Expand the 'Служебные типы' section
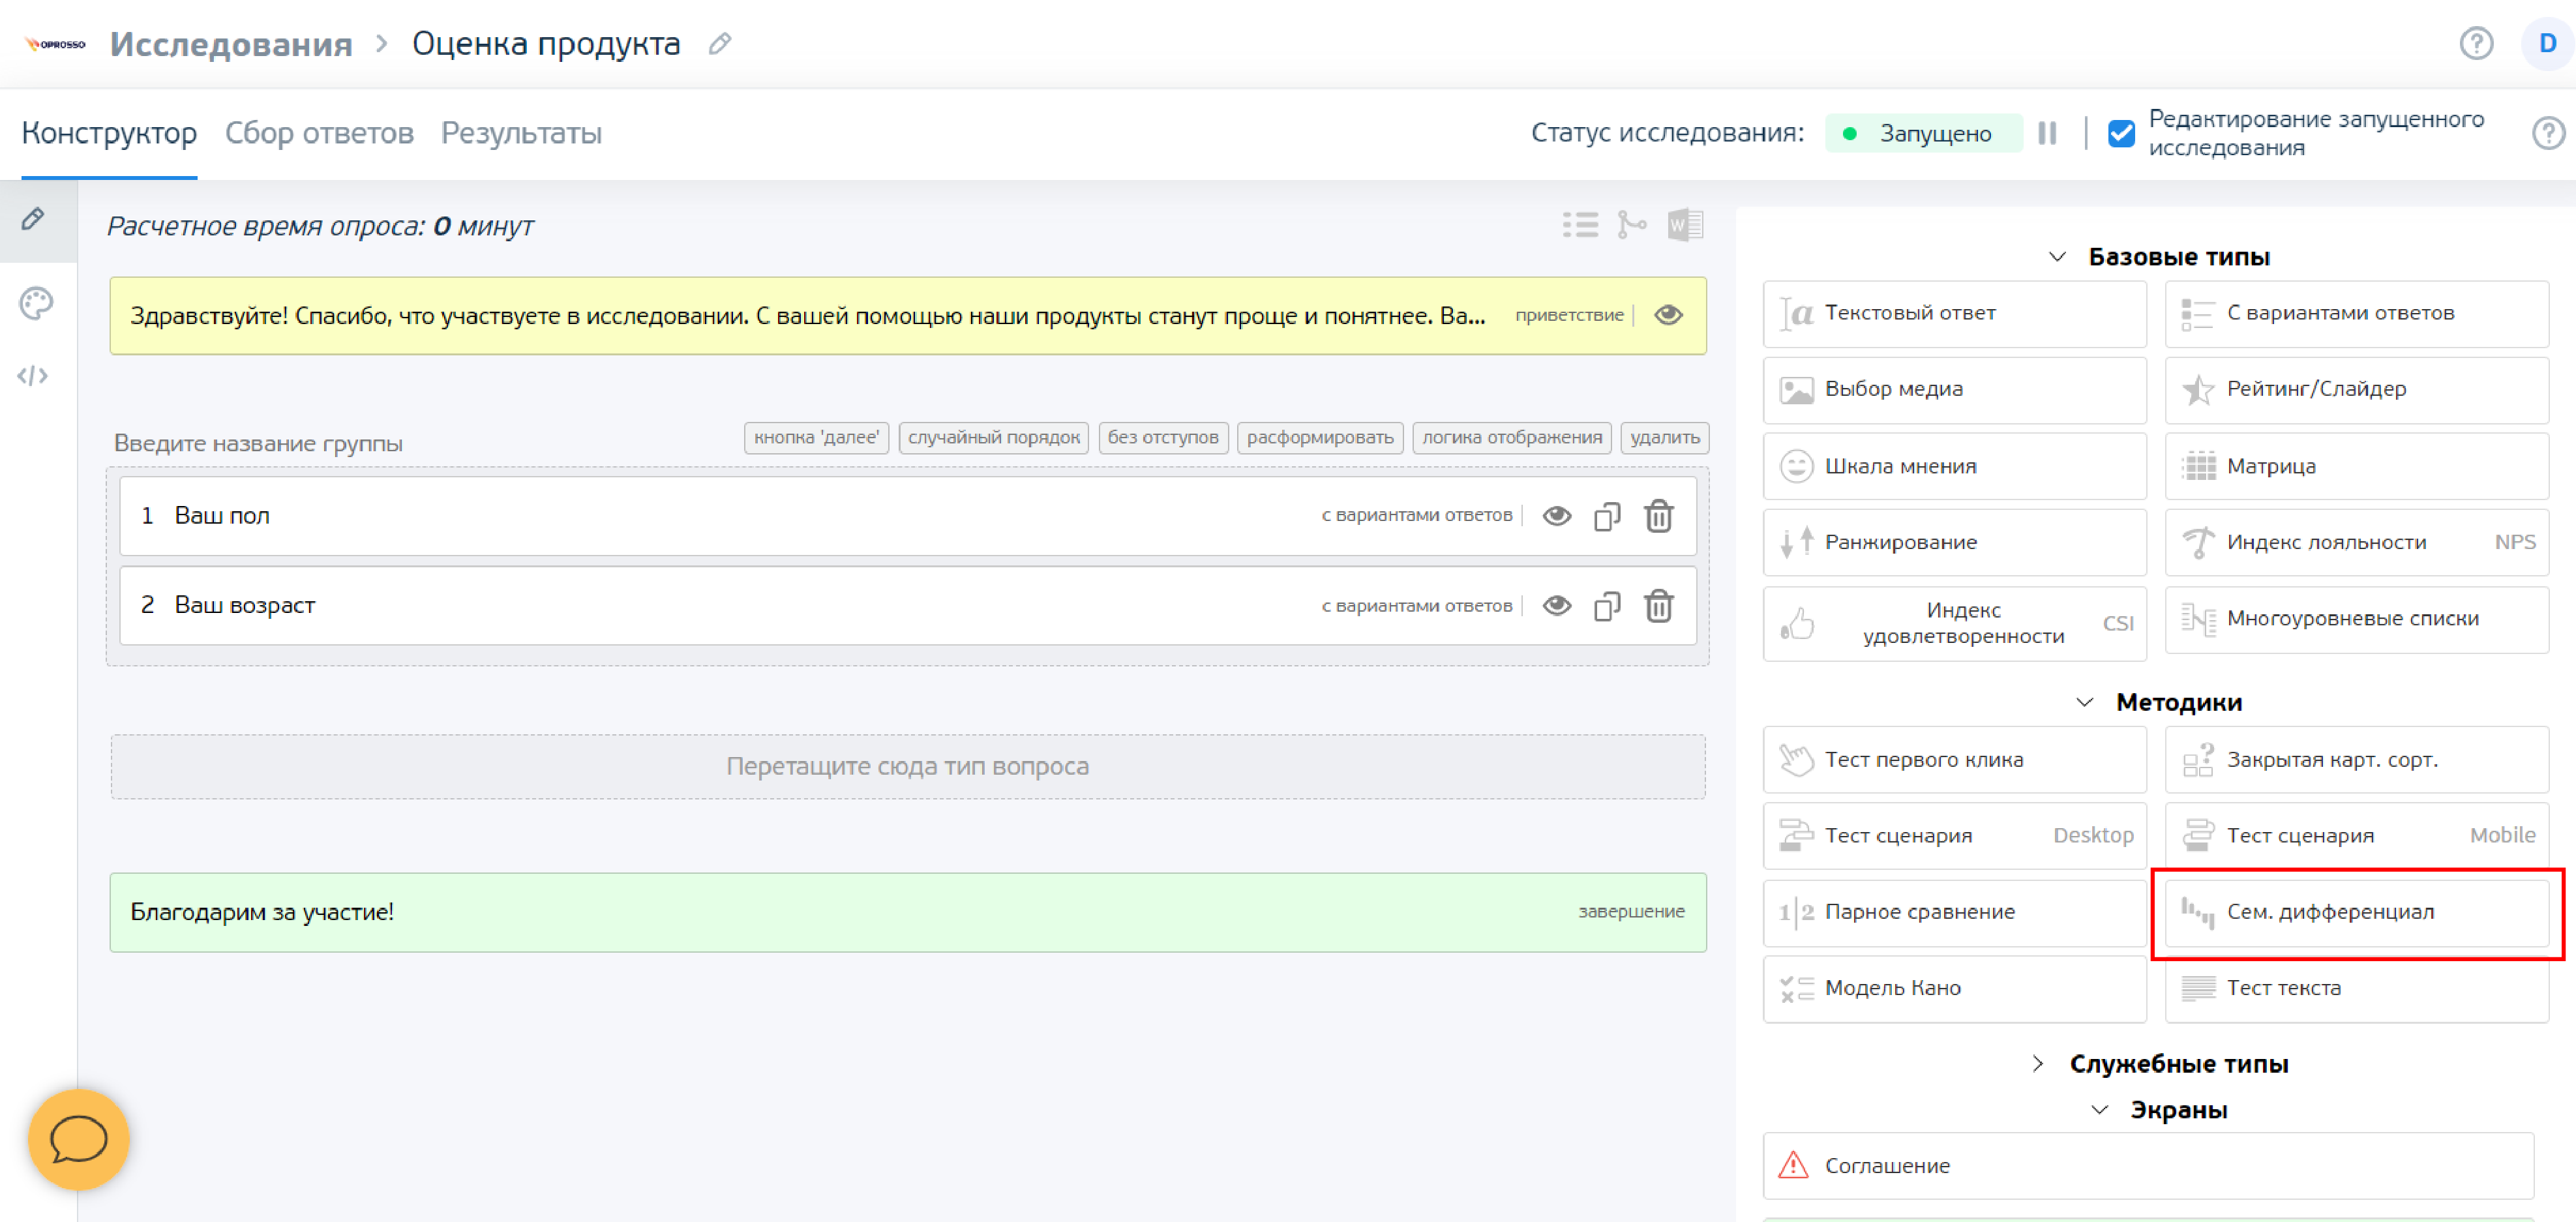This screenshot has height=1222, width=2576. click(x=2037, y=1064)
